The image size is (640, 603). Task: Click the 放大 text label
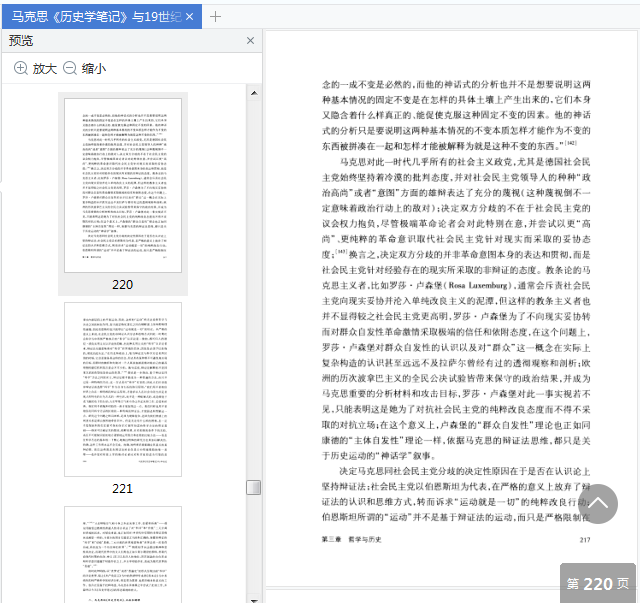(x=45, y=68)
